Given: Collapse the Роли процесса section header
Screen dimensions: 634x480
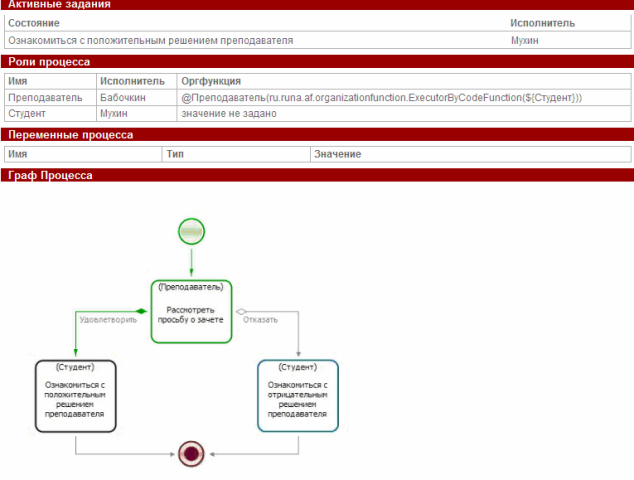Looking at the screenshot, I should pyautogui.click(x=49, y=62).
